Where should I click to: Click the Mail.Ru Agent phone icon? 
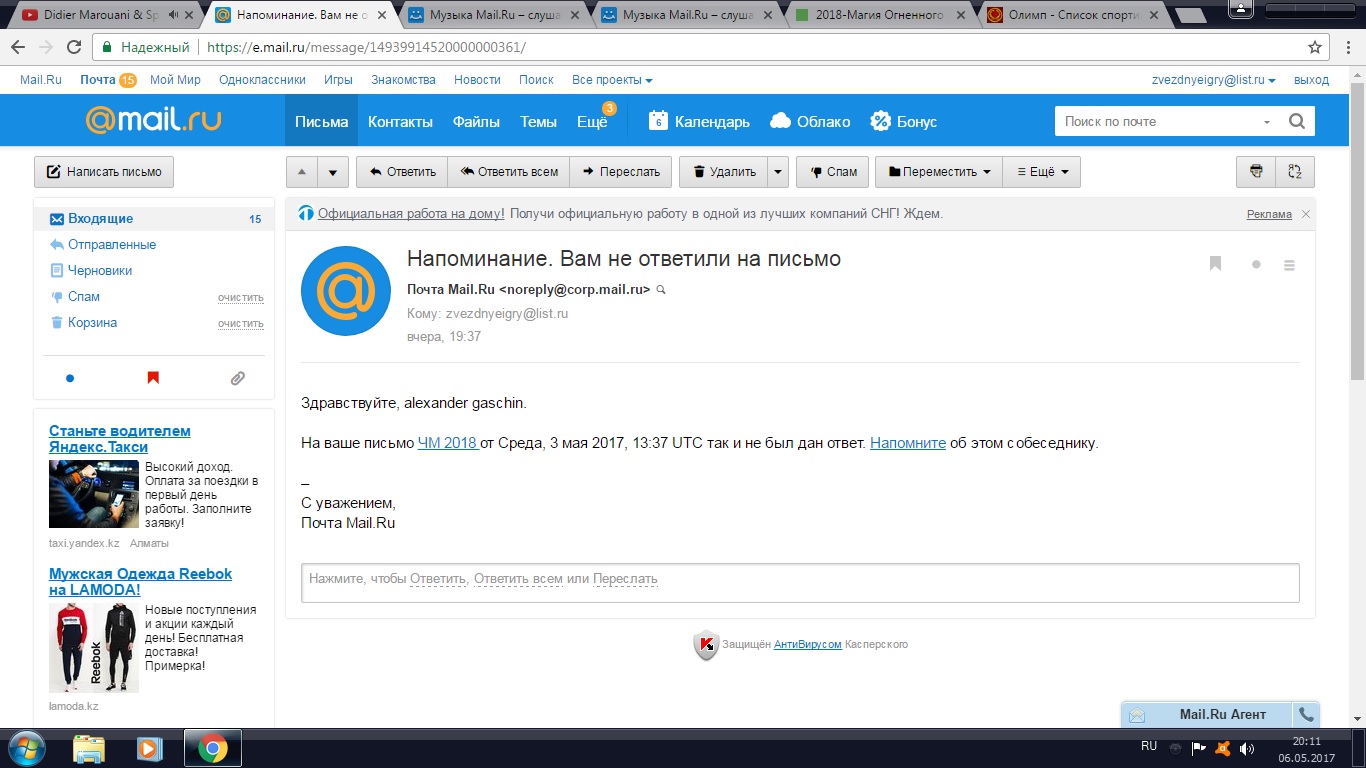coord(1305,714)
